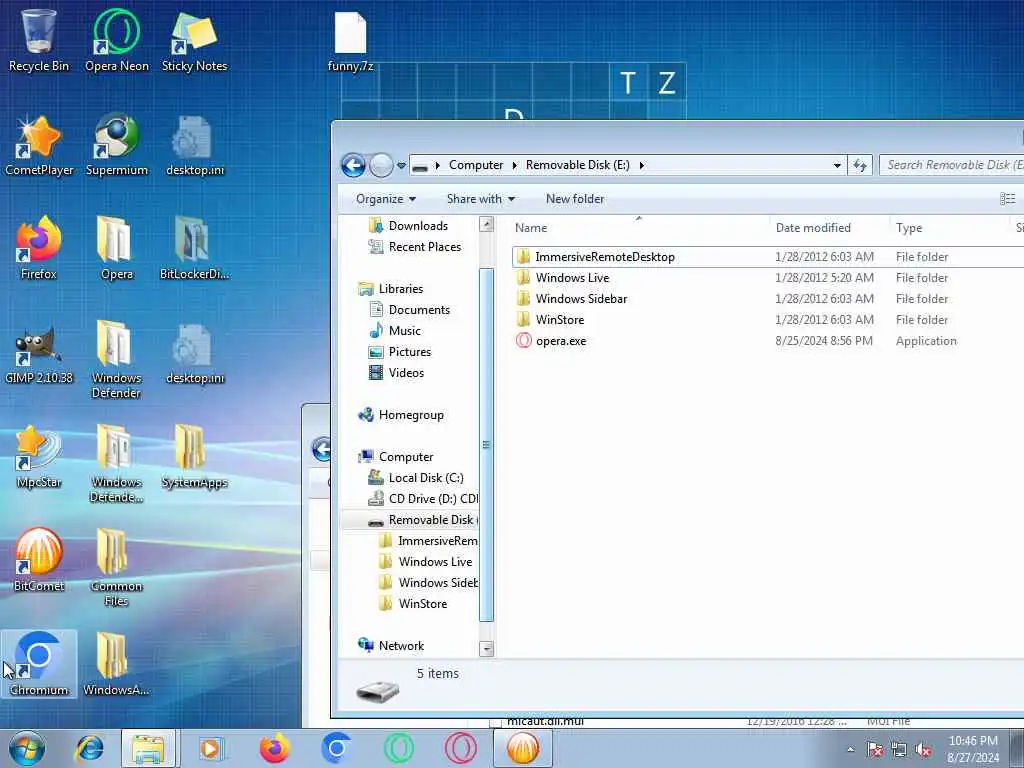Open the Sticky Notes desktop shortcut

tap(195, 40)
